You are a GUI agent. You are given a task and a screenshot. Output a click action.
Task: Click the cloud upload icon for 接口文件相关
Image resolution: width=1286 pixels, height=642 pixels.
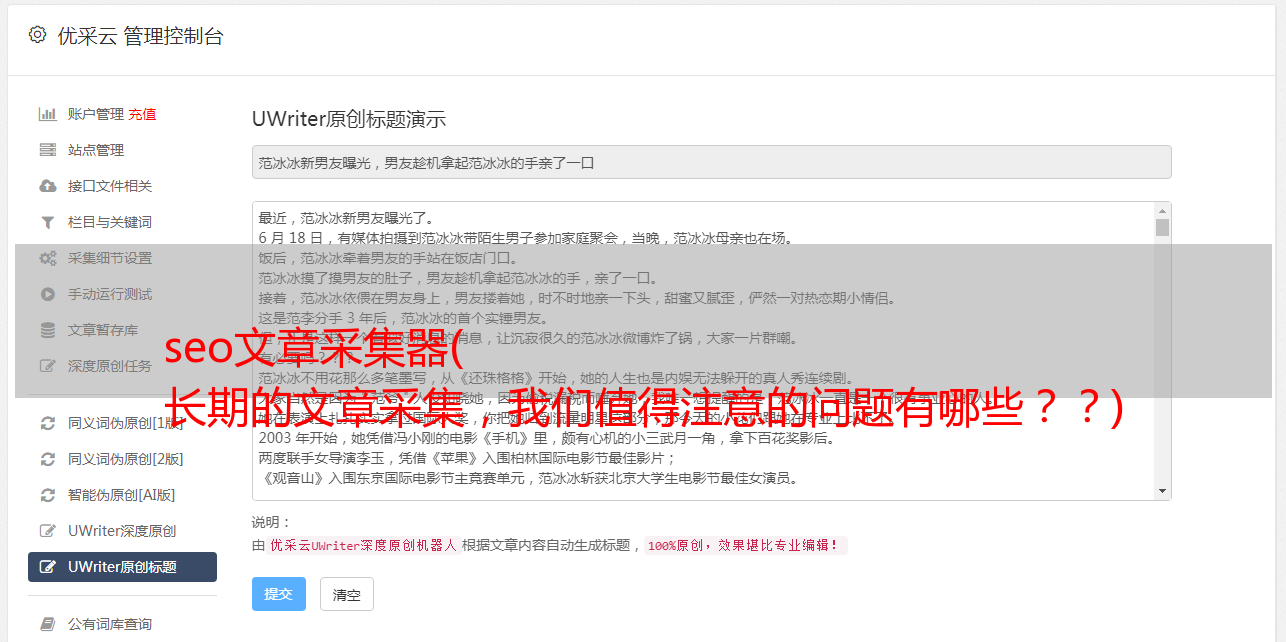point(47,186)
